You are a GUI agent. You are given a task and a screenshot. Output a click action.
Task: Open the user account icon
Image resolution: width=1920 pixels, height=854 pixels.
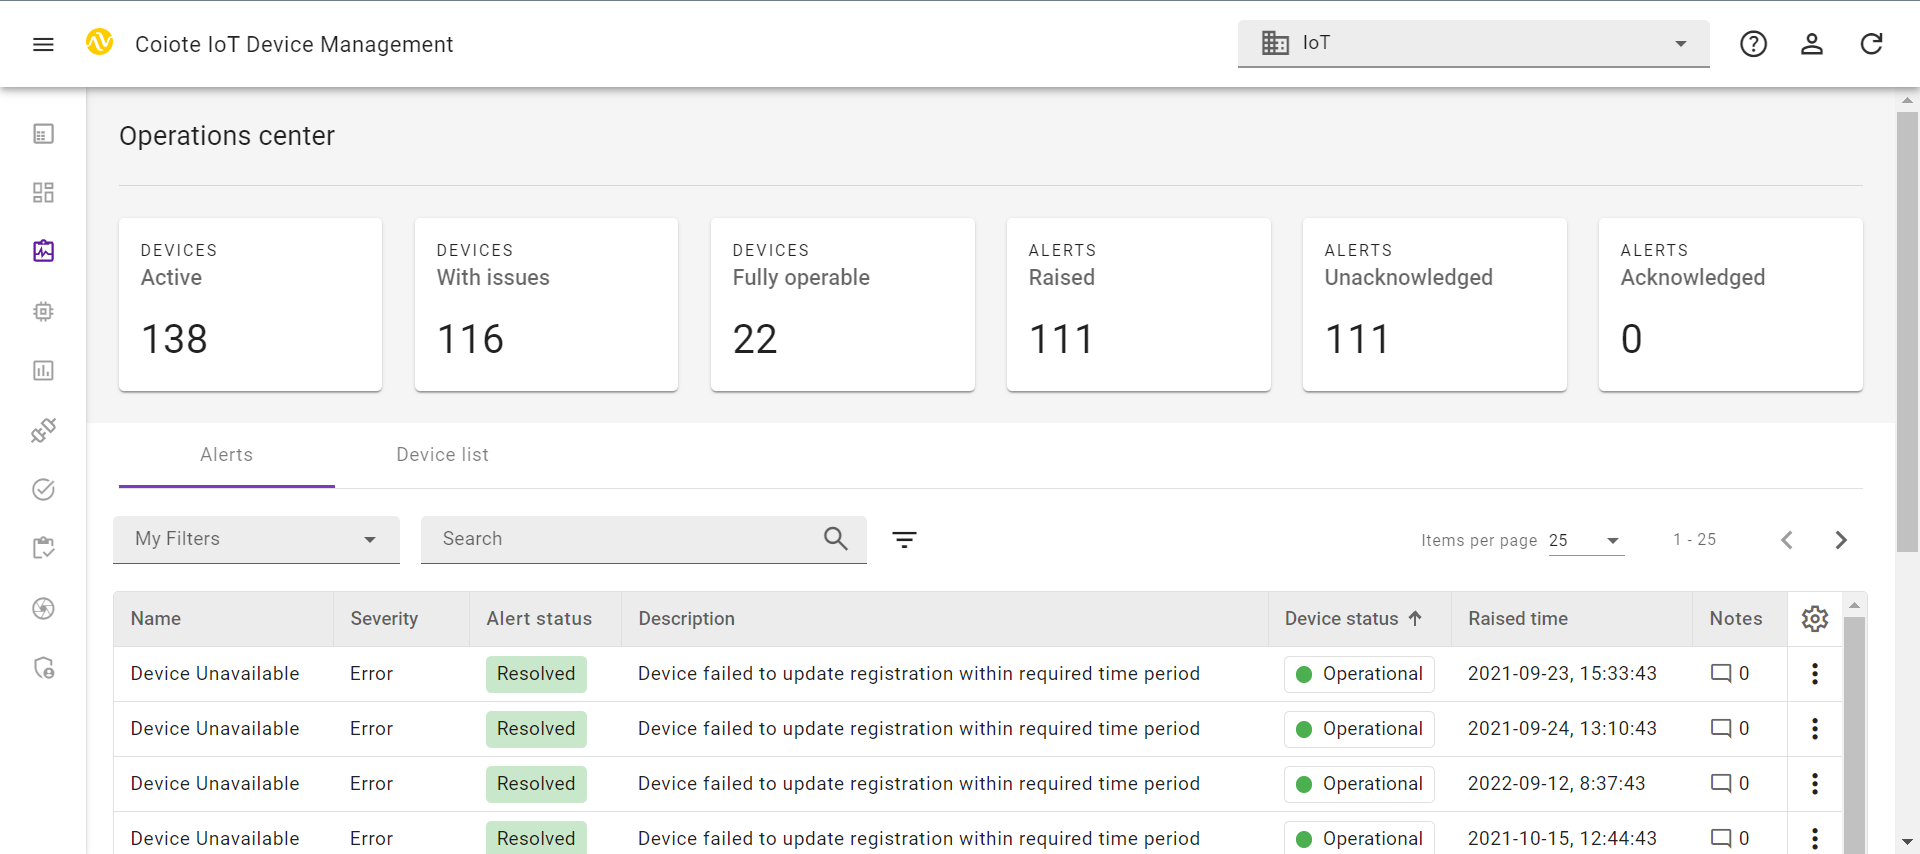[x=1812, y=44]
